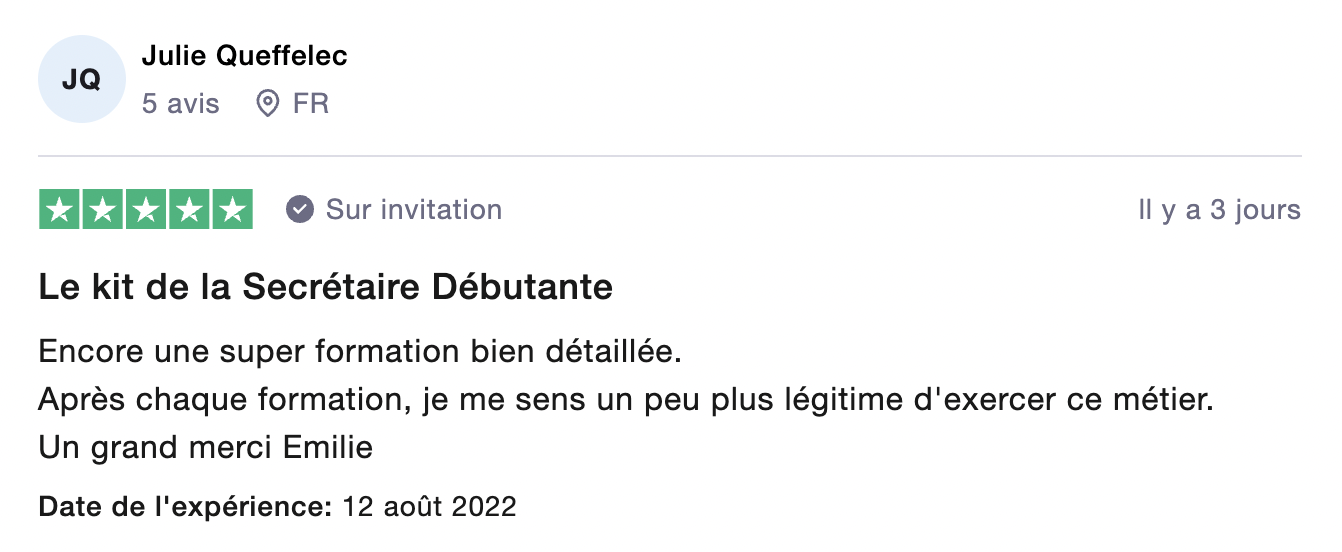Click the "5 avis" review count
This screenshot has height=552, width=1342.
(x=180, y=103)
